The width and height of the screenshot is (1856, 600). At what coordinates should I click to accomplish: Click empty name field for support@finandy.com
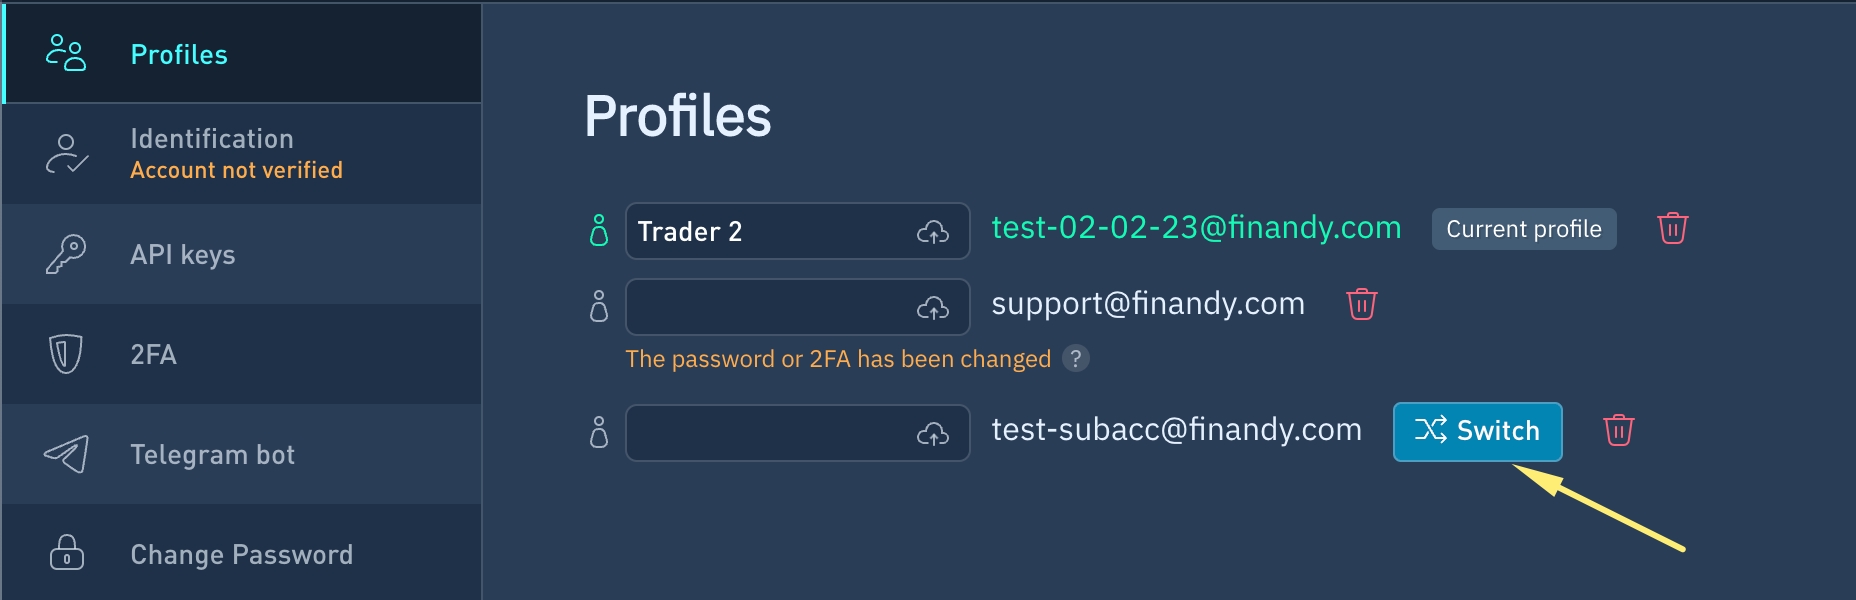click(x=797, y=307)
